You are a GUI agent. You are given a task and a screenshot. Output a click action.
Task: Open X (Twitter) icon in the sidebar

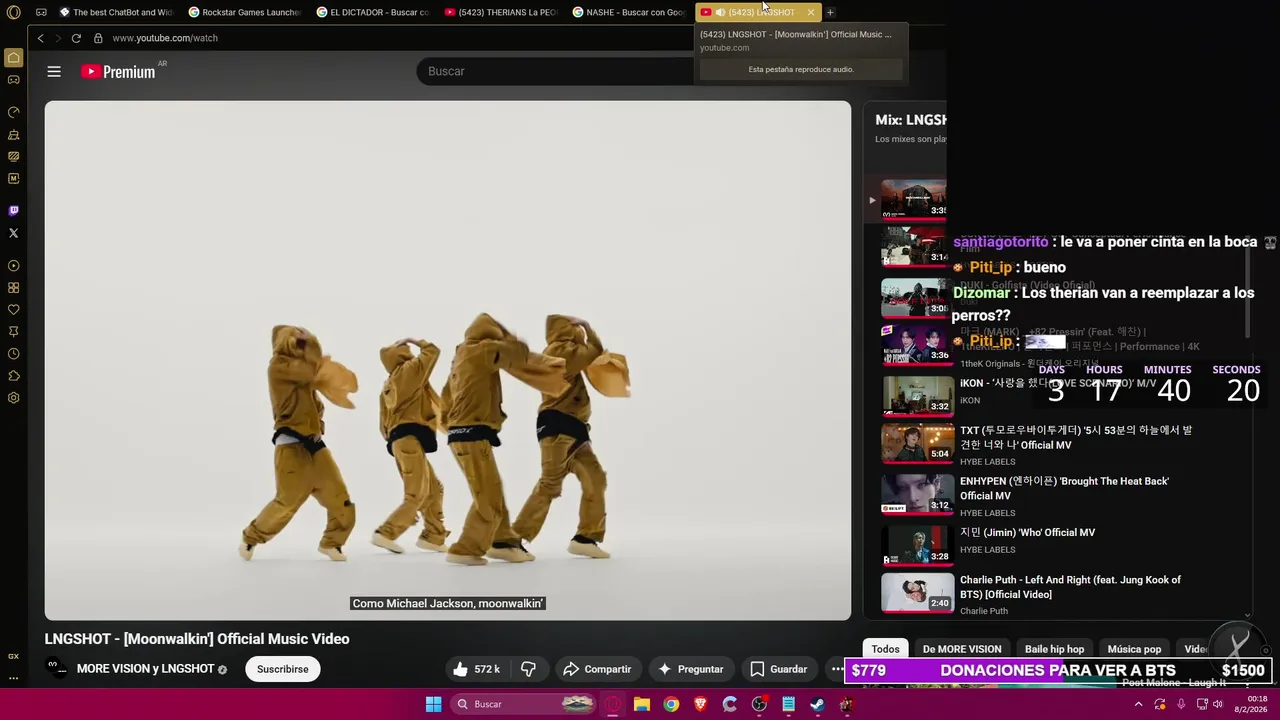(x=13, y=233)
